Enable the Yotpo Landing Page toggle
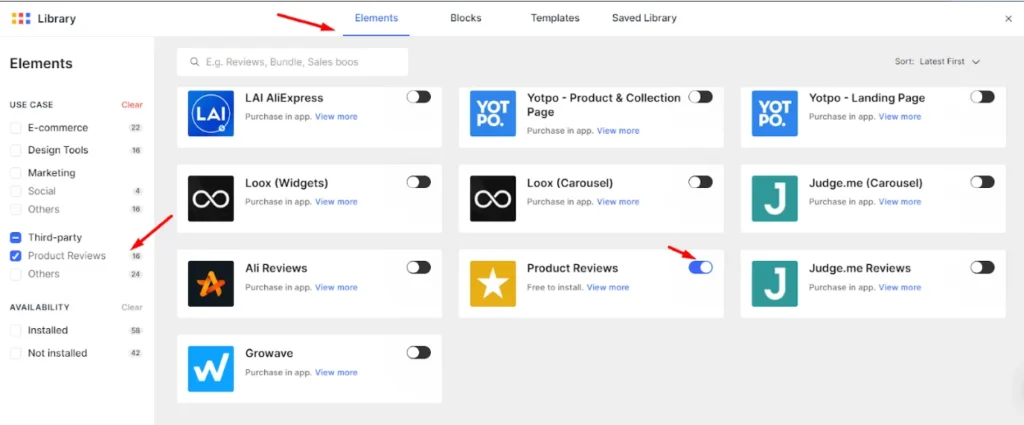The height and width of the screenshot is (425, 1024). (x=982, y=97)
